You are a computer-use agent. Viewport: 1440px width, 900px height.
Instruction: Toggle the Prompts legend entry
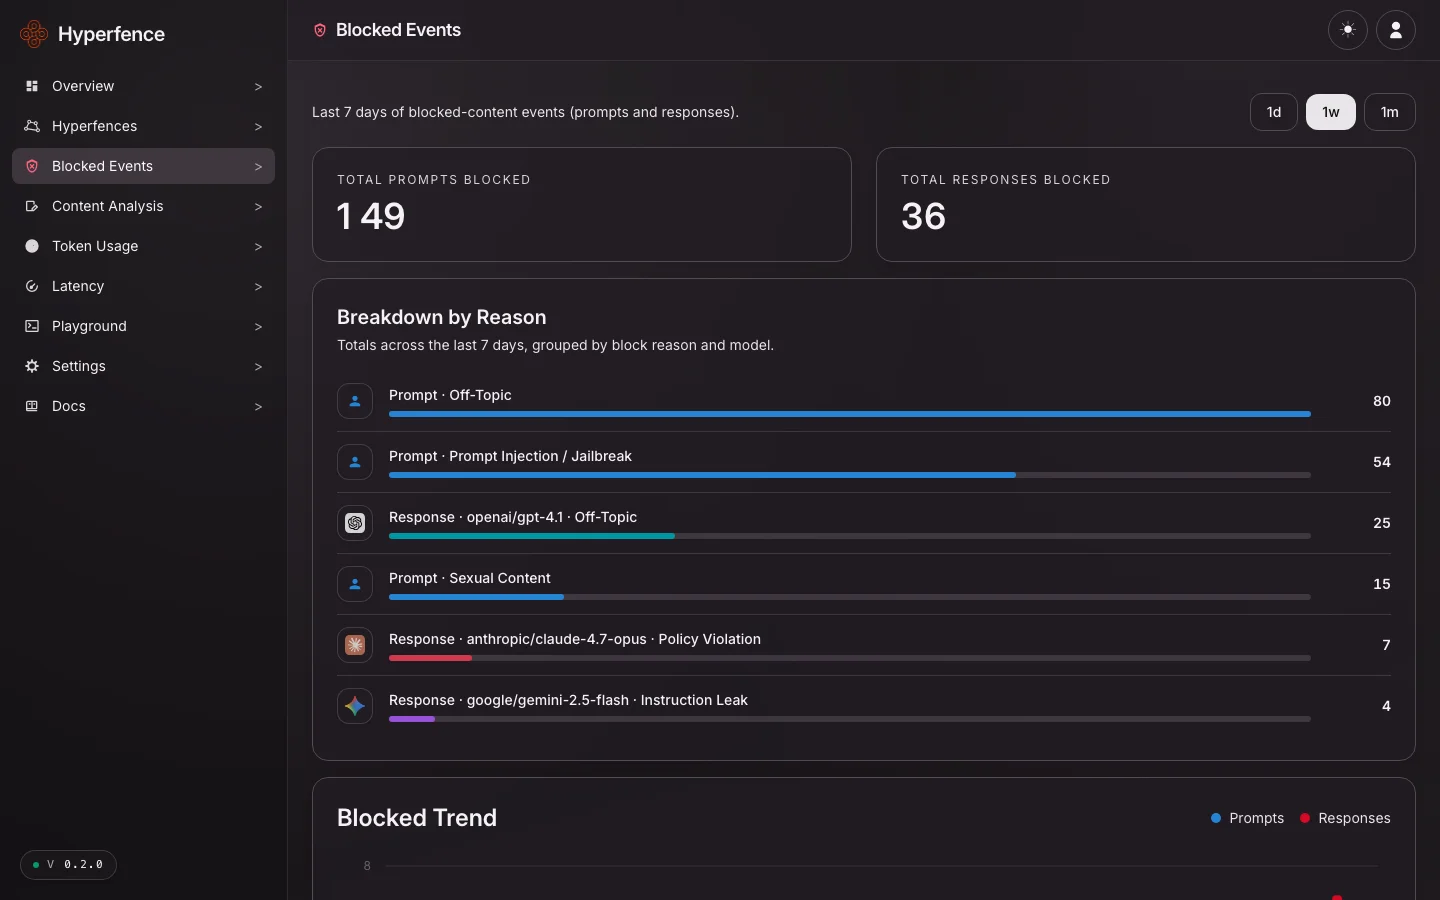(x=1247, y=818)
